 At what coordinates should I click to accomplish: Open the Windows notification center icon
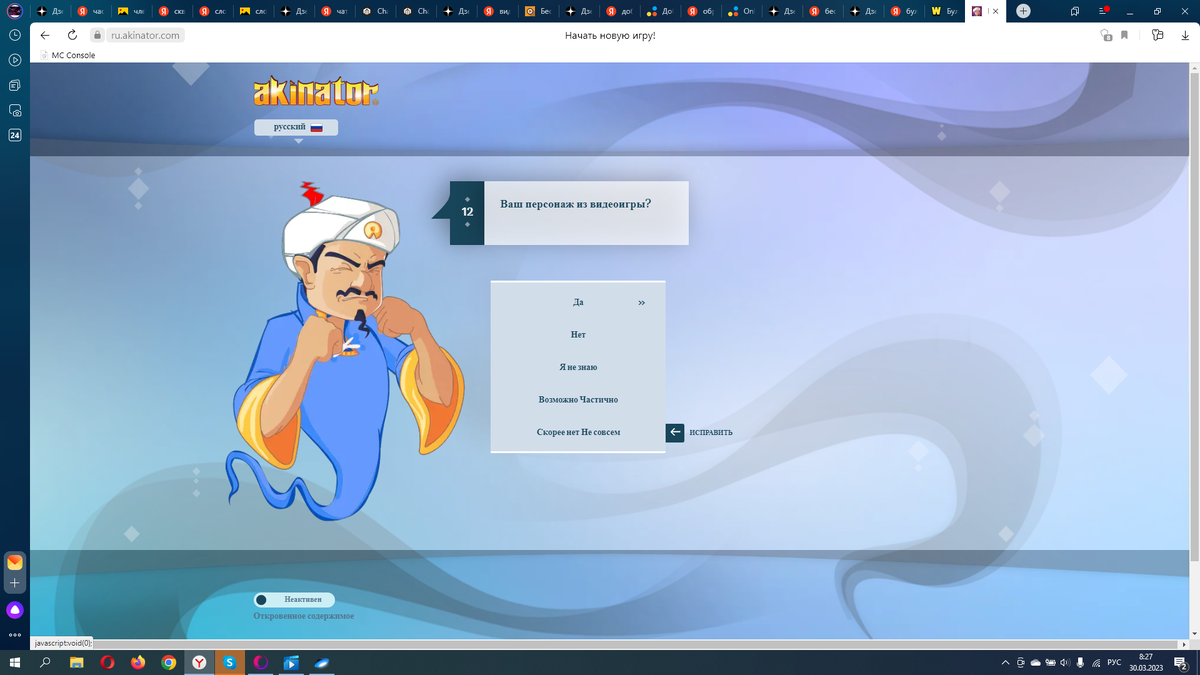(x=1182, y=662)
